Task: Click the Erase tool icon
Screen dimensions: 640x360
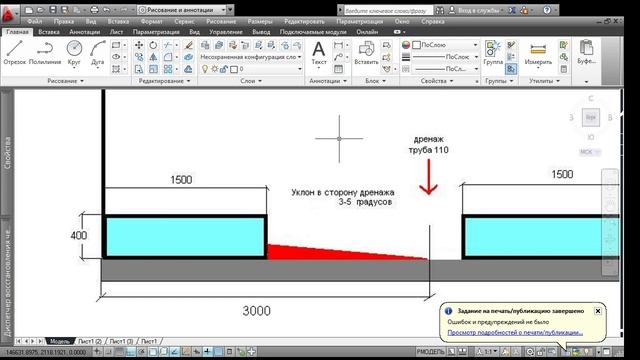Action: 188,45
